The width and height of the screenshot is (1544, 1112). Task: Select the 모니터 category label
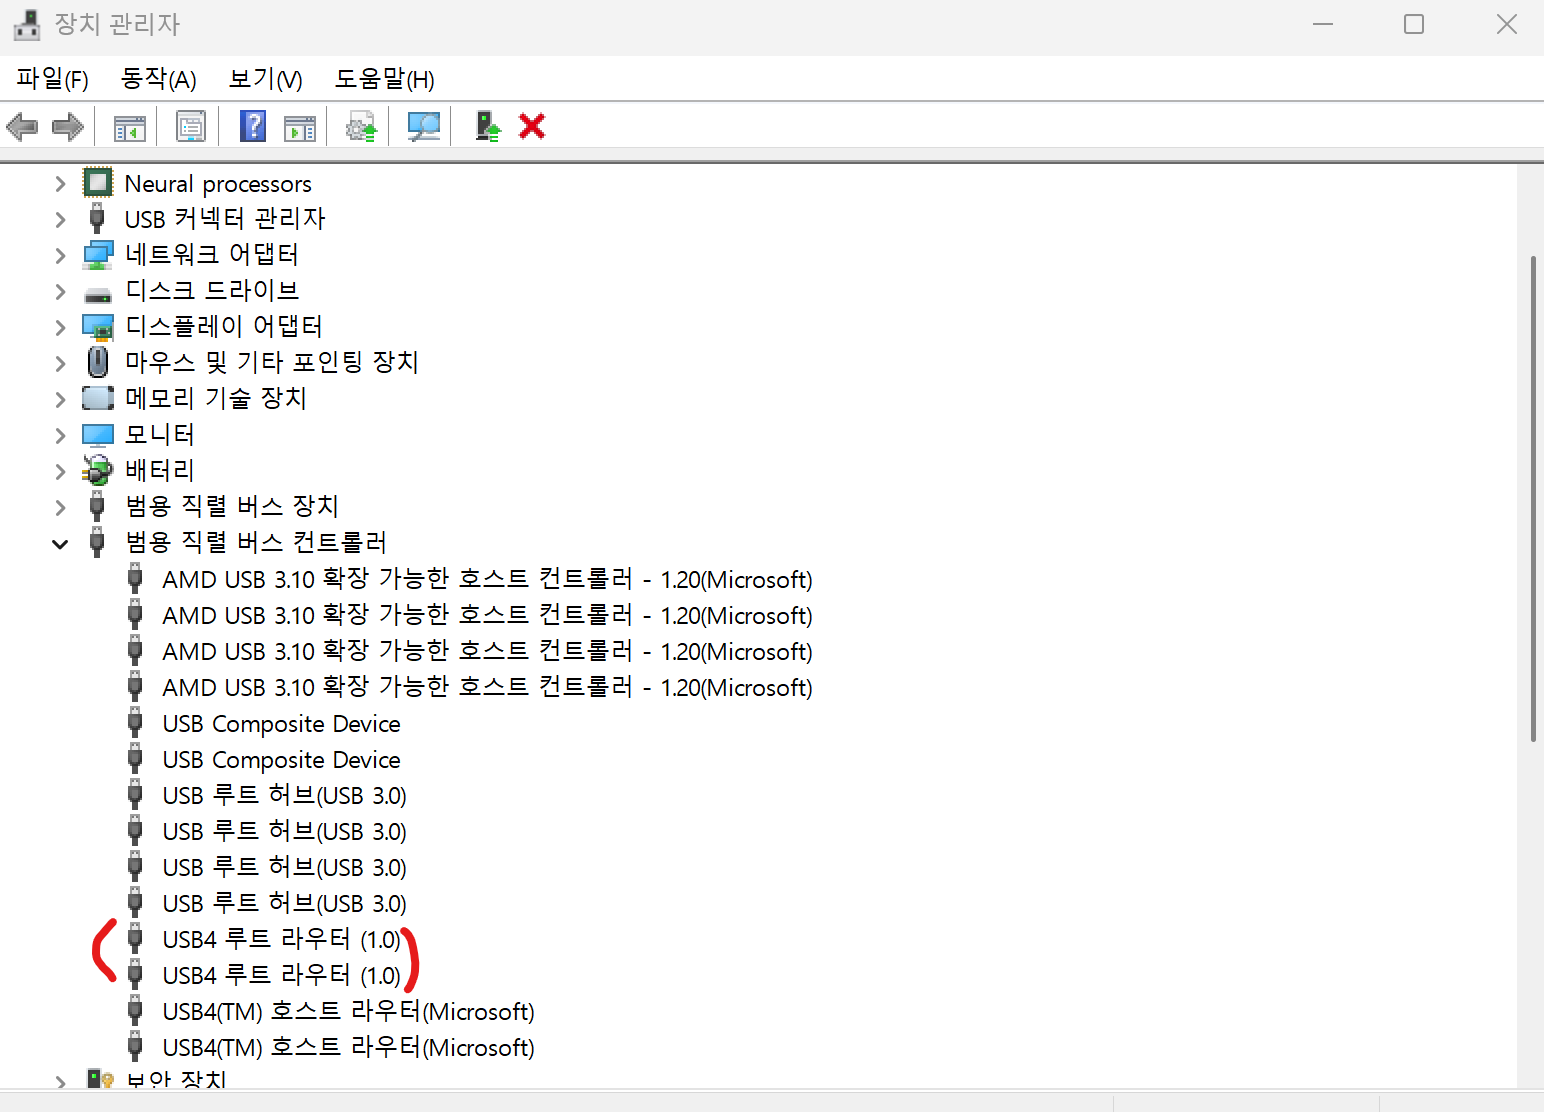[x=159, y=435]
